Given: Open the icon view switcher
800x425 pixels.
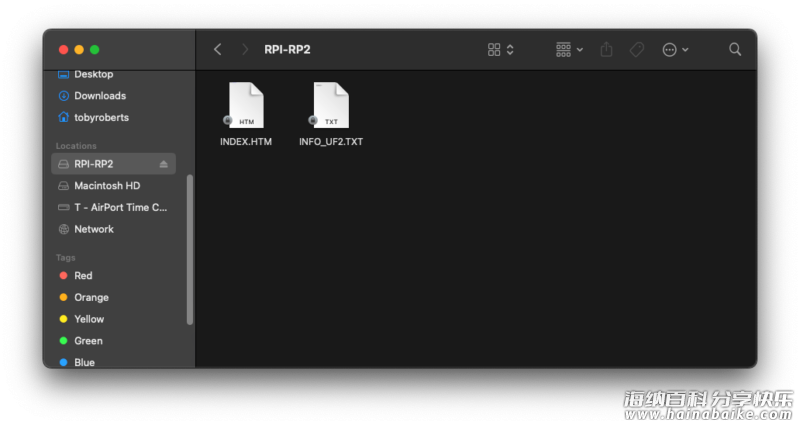Looking at the screenshot, I should [x=501, y=49].
